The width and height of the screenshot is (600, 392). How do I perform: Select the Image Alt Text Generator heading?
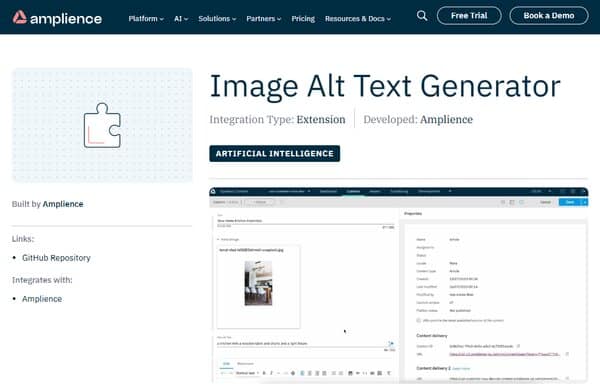[385, 87]
